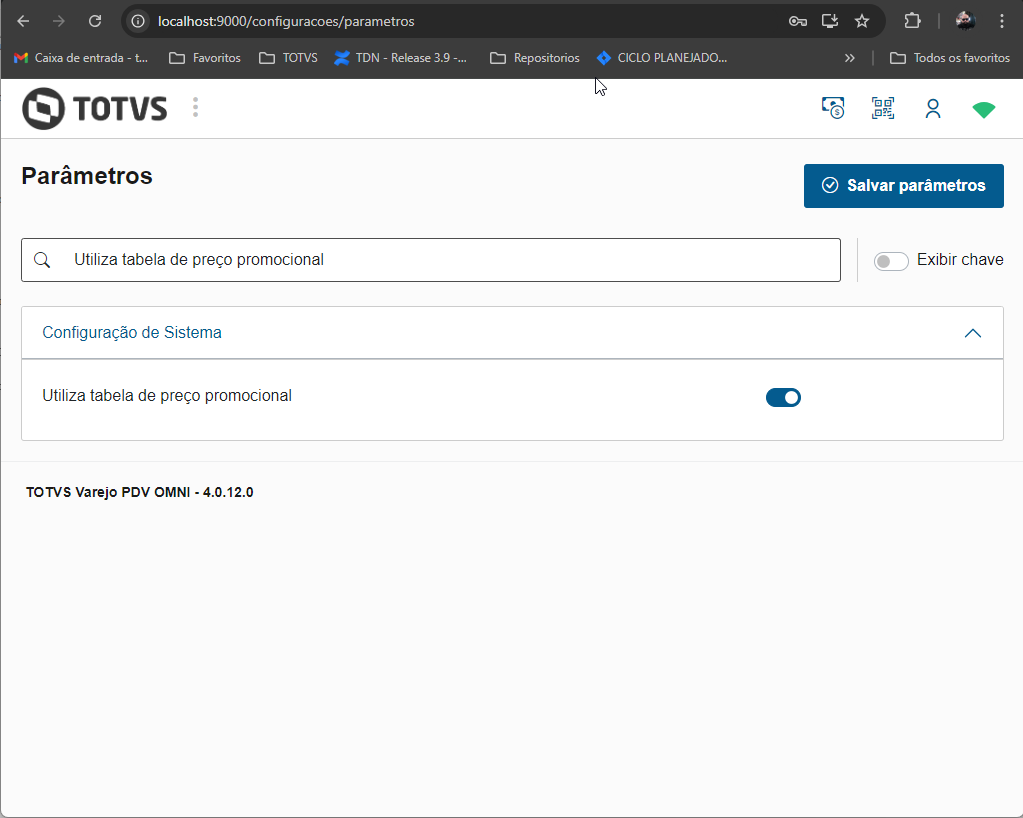Screen dimensions: 1023x818
Task: Save with Salvar parâmetros button
Action: point(903,186)
